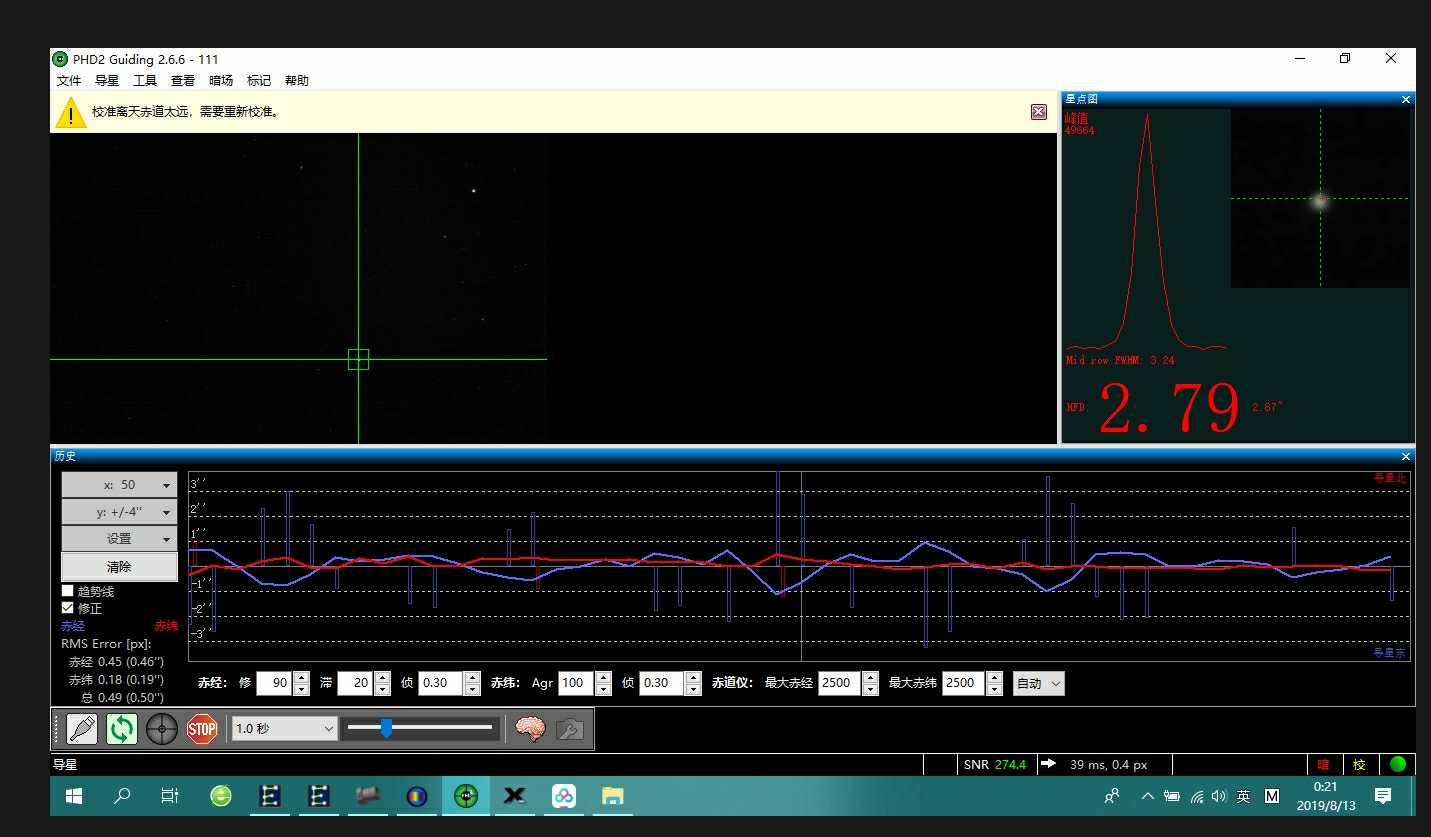Click the gamma slider blue handle
The height and width of the screenshot is (837, 1431).
pyautogui.click(x=386, y=729)
